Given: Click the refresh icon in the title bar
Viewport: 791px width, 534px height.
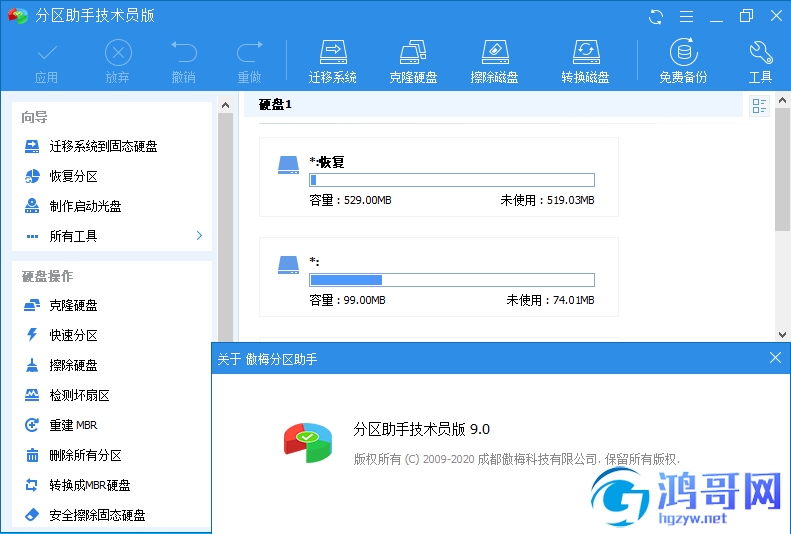Looking at the screenshot, I should (x=655, y=17).
